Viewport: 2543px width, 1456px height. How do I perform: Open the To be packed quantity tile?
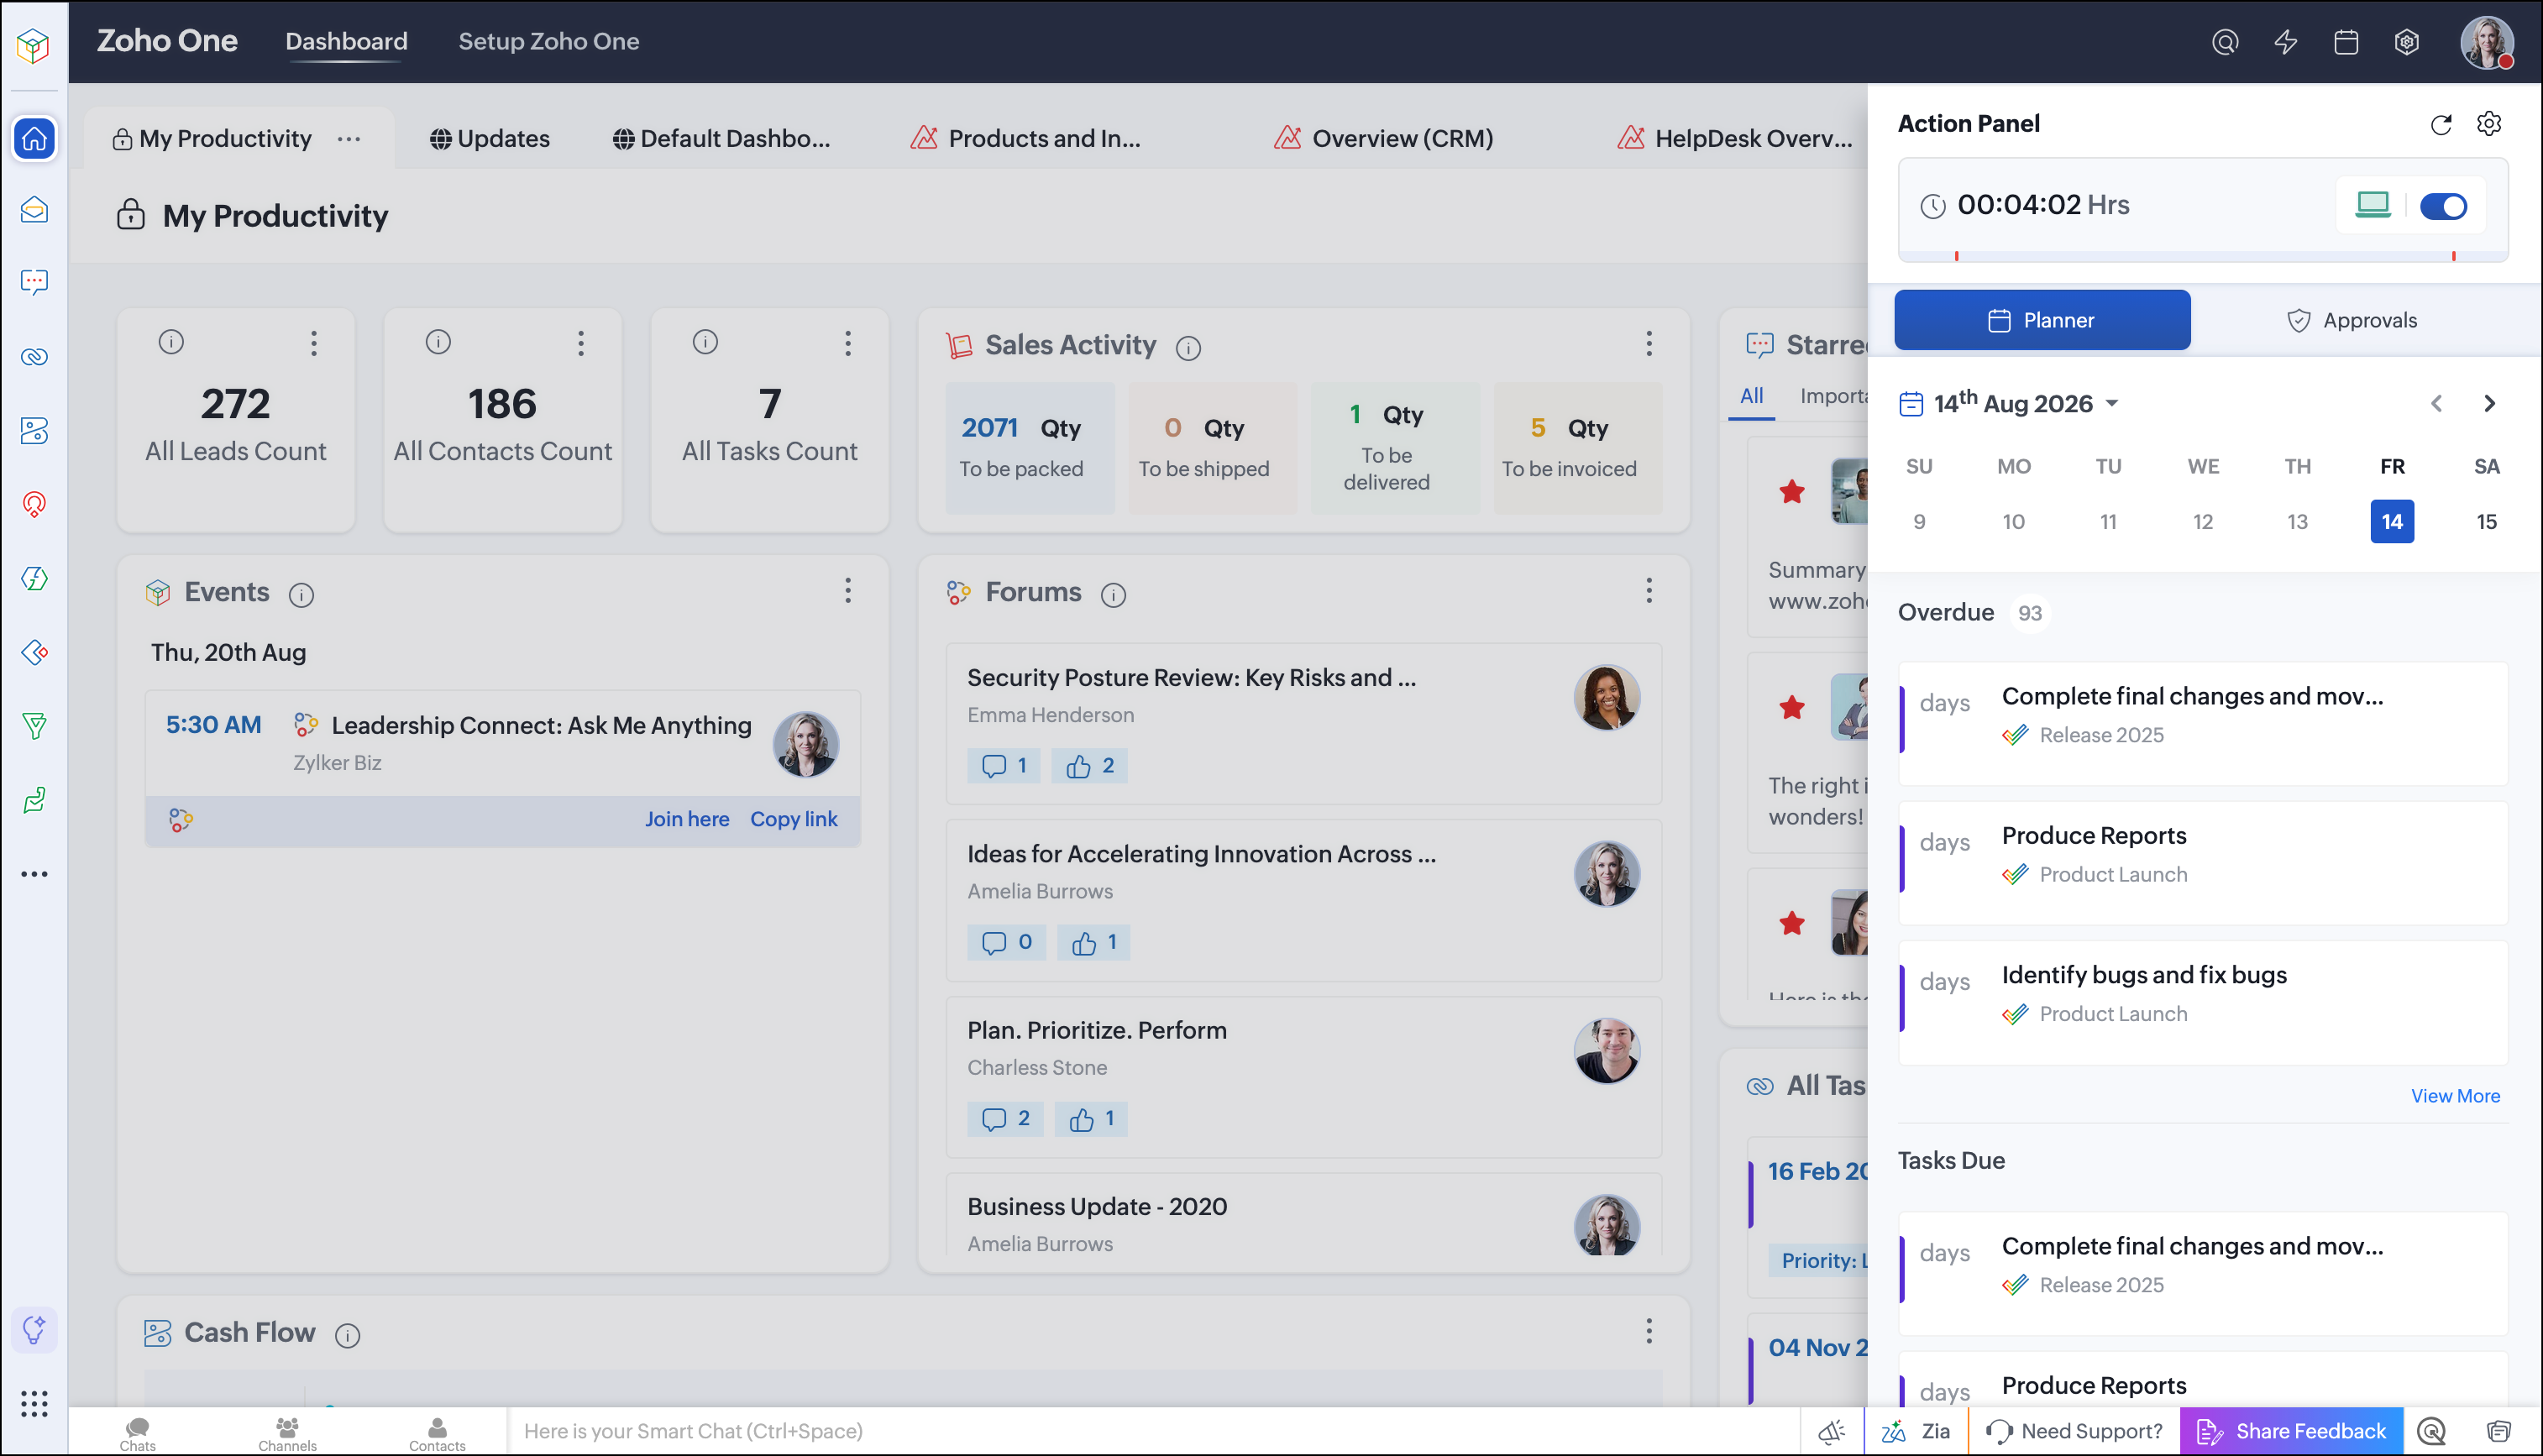point(1029,448)
